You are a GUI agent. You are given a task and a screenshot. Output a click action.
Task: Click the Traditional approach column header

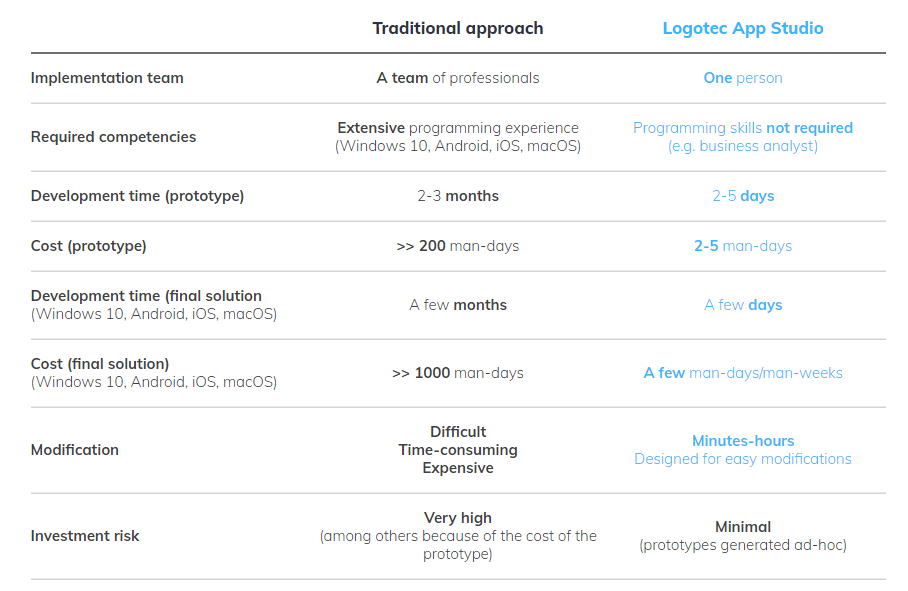click(x=457, y=28)
